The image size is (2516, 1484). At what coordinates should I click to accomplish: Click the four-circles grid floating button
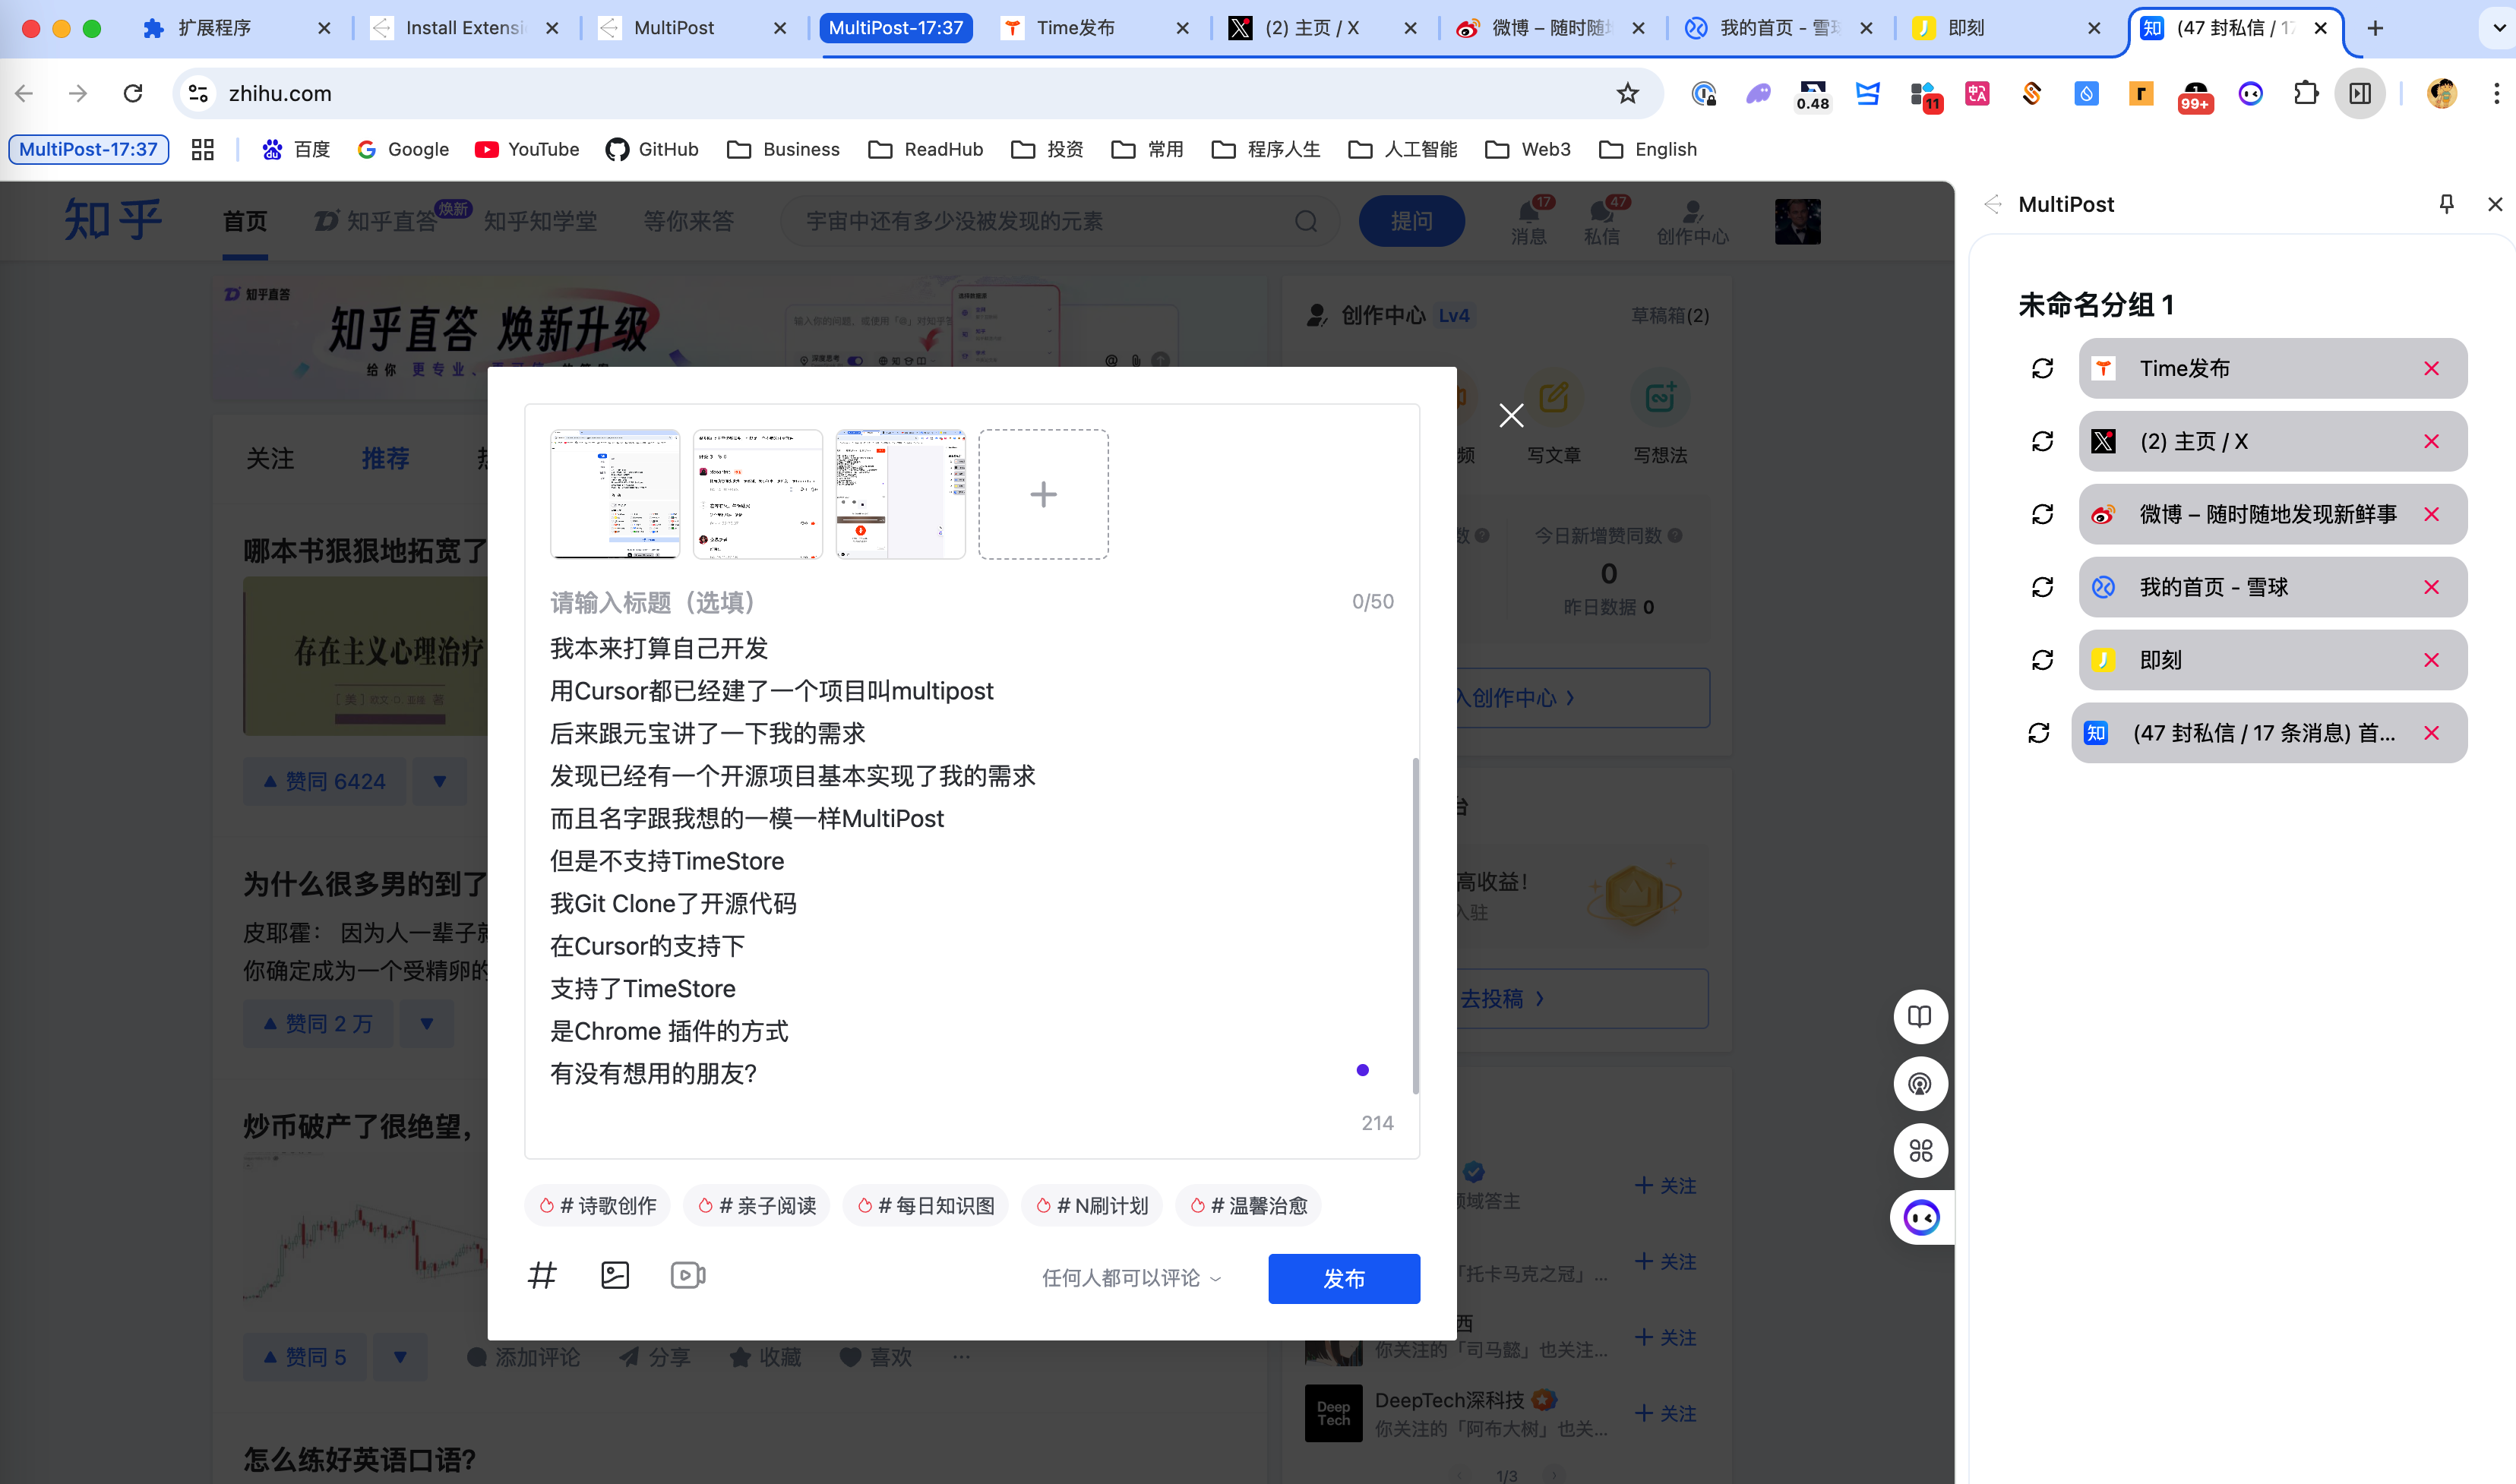(1920, 1151)
